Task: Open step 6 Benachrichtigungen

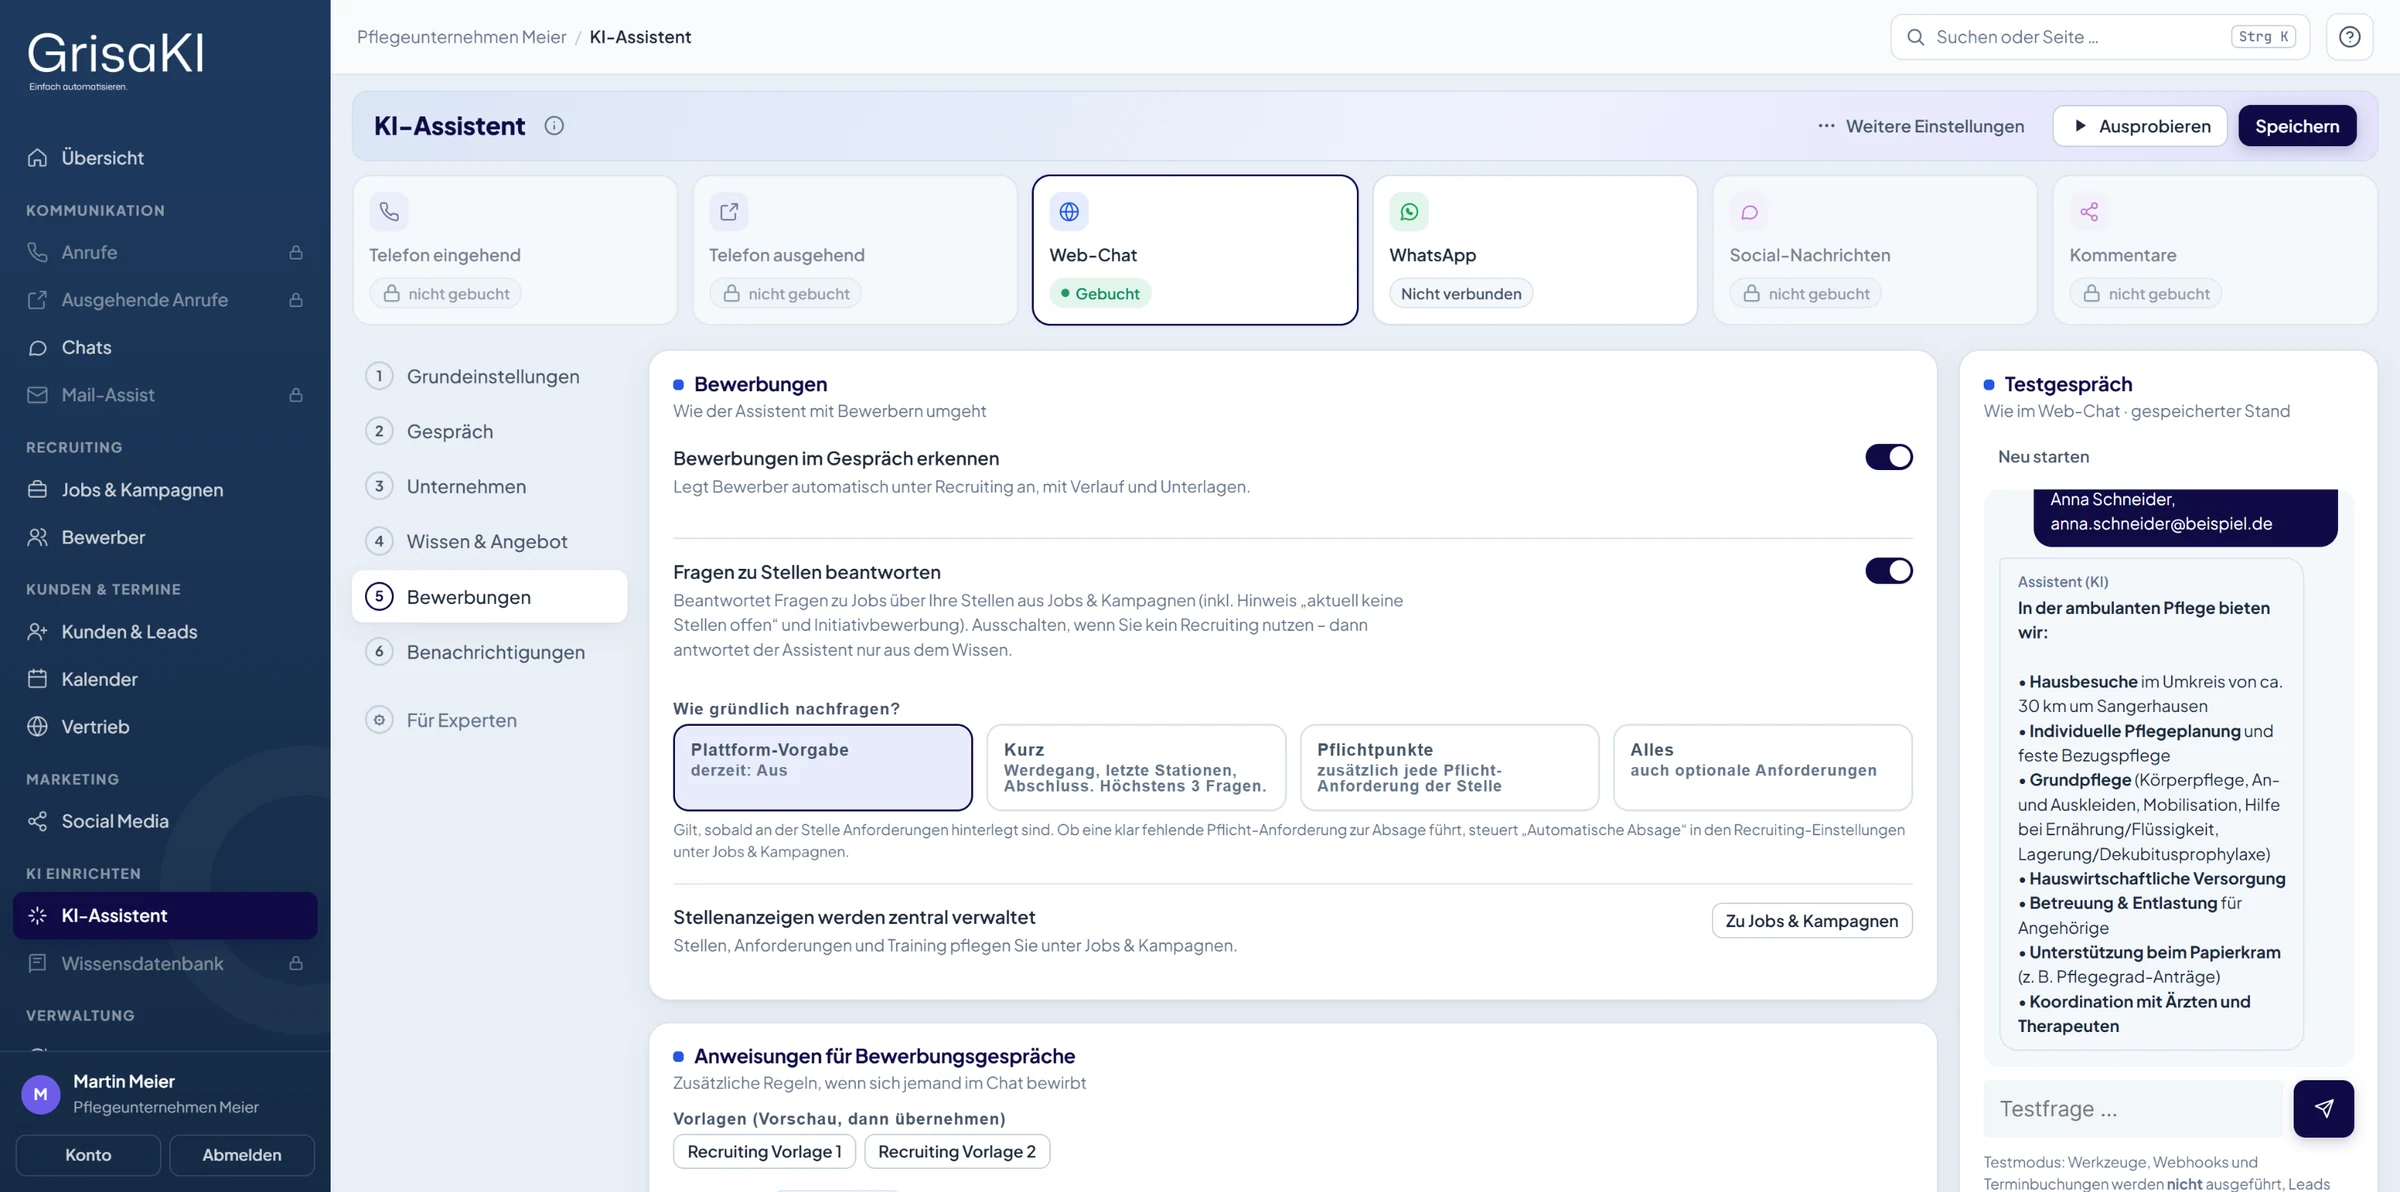Action: (489, 652)
